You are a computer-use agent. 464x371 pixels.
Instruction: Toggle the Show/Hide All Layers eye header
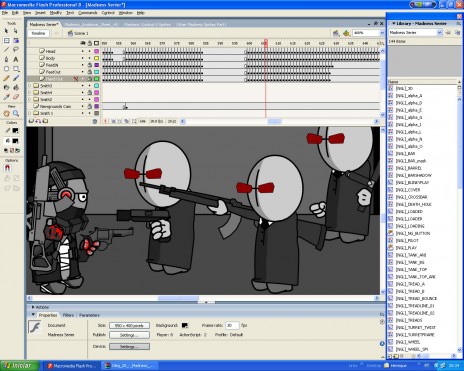83,43
